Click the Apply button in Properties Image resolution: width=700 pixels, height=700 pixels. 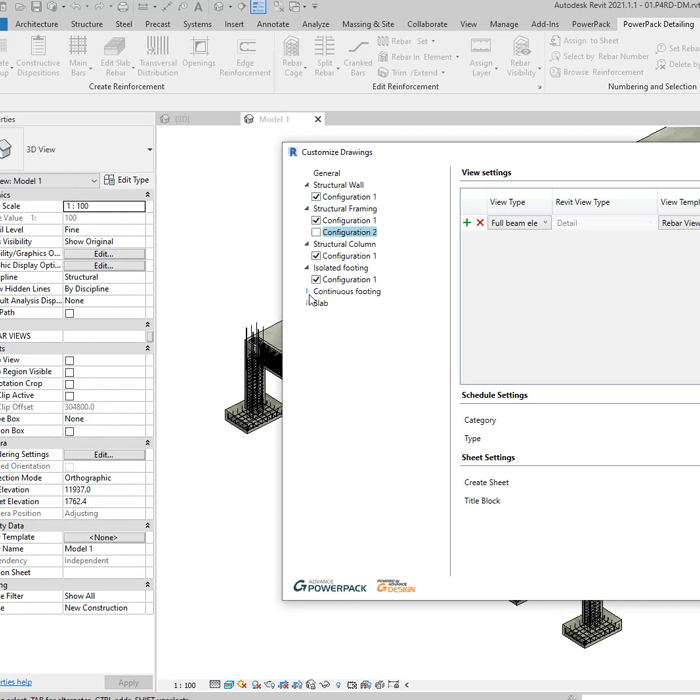(129, 683)
